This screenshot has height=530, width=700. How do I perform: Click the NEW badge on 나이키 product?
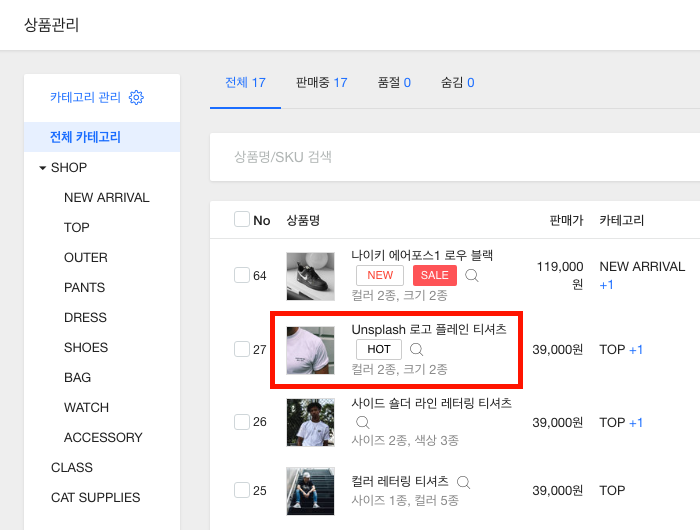coord(380,275)
